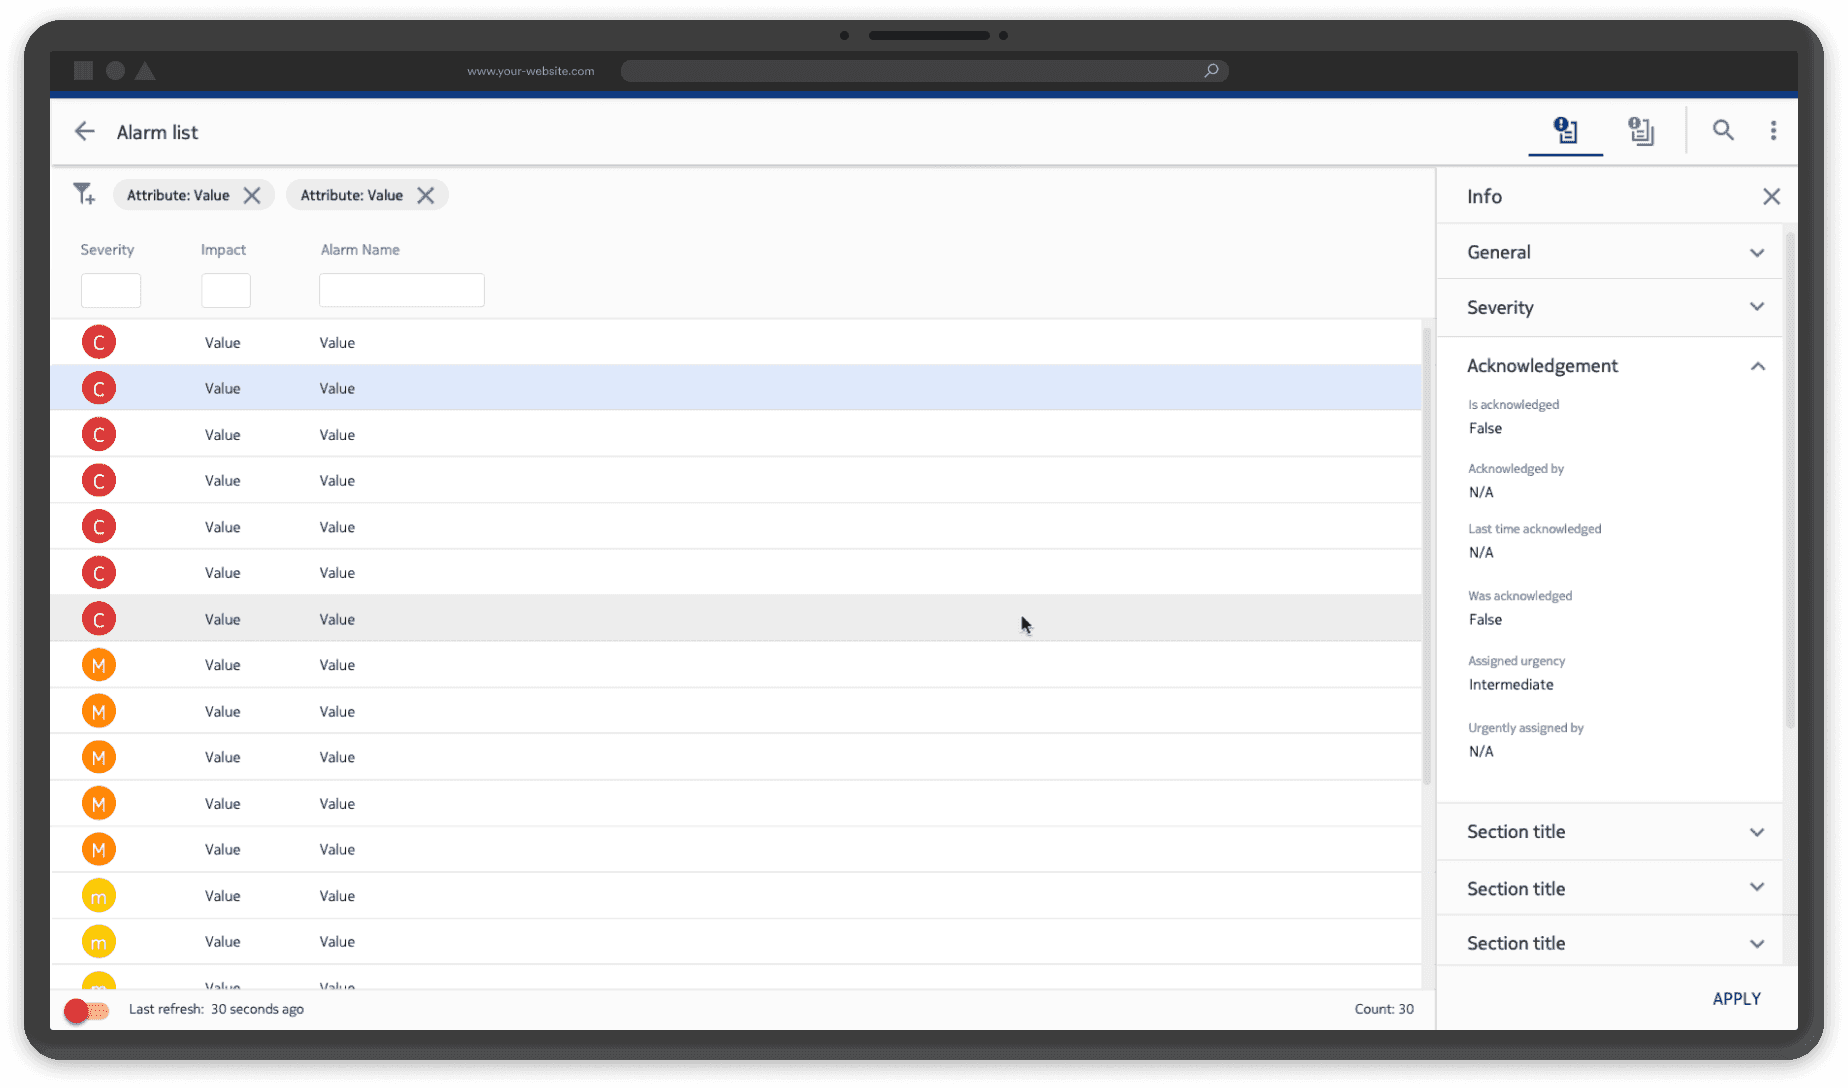Click the back arrow beside Alarm list
1848x1088 pixels.
point(84,131)
